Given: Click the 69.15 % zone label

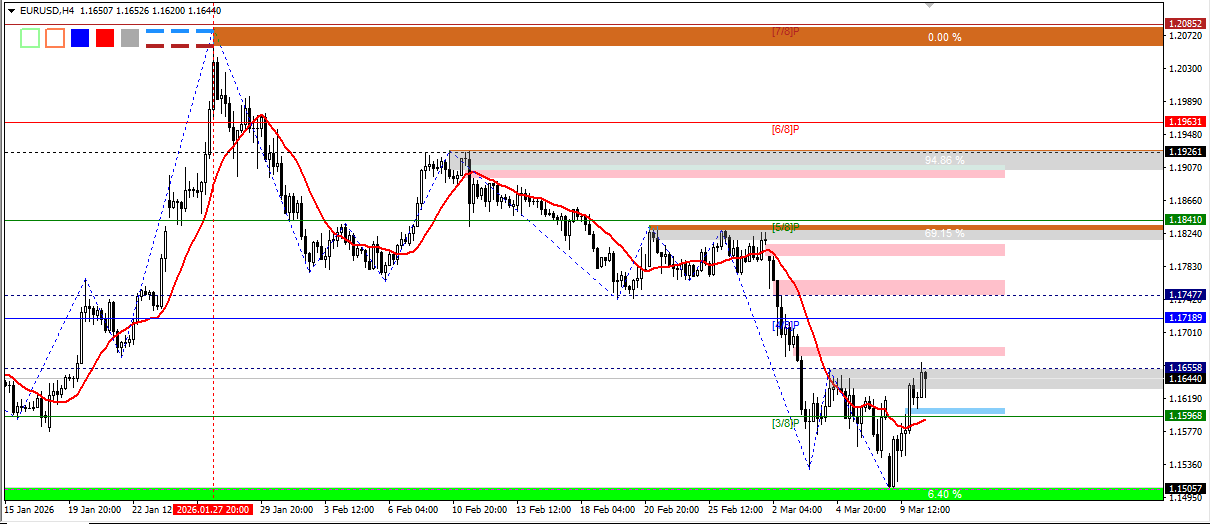Looking at the screenshot, I should pos(944,233).
